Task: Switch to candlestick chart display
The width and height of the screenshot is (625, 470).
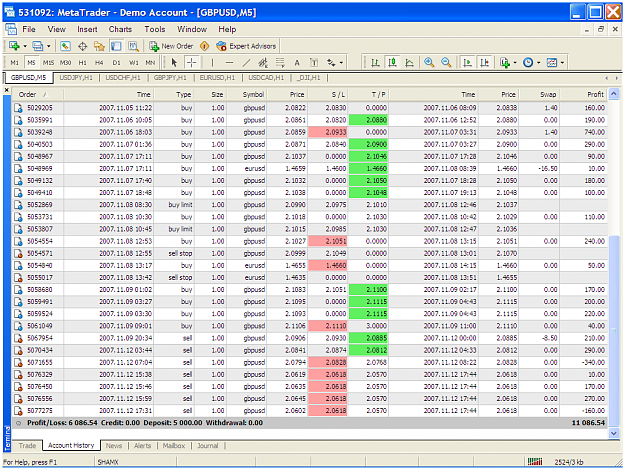Action: point(392,63)
